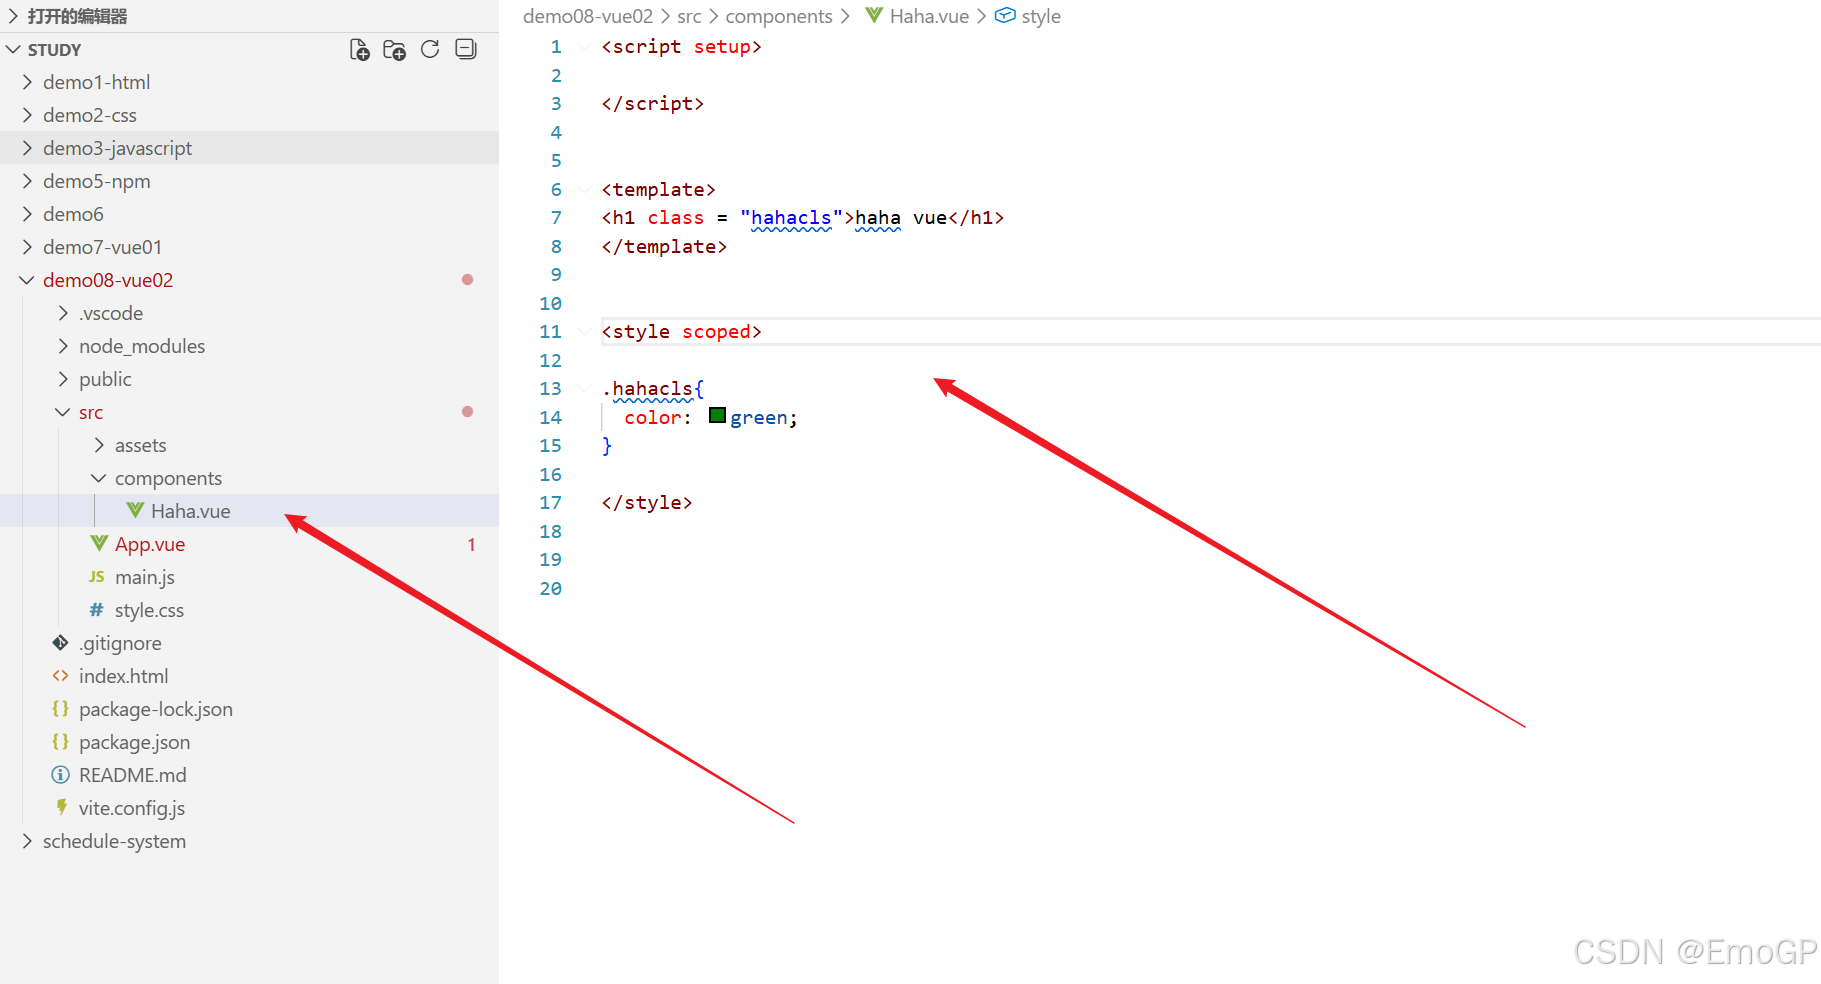Expand the .vscode folder
Image resolution: width=1821 pixels, height=984 pixels.
point(63,313)
